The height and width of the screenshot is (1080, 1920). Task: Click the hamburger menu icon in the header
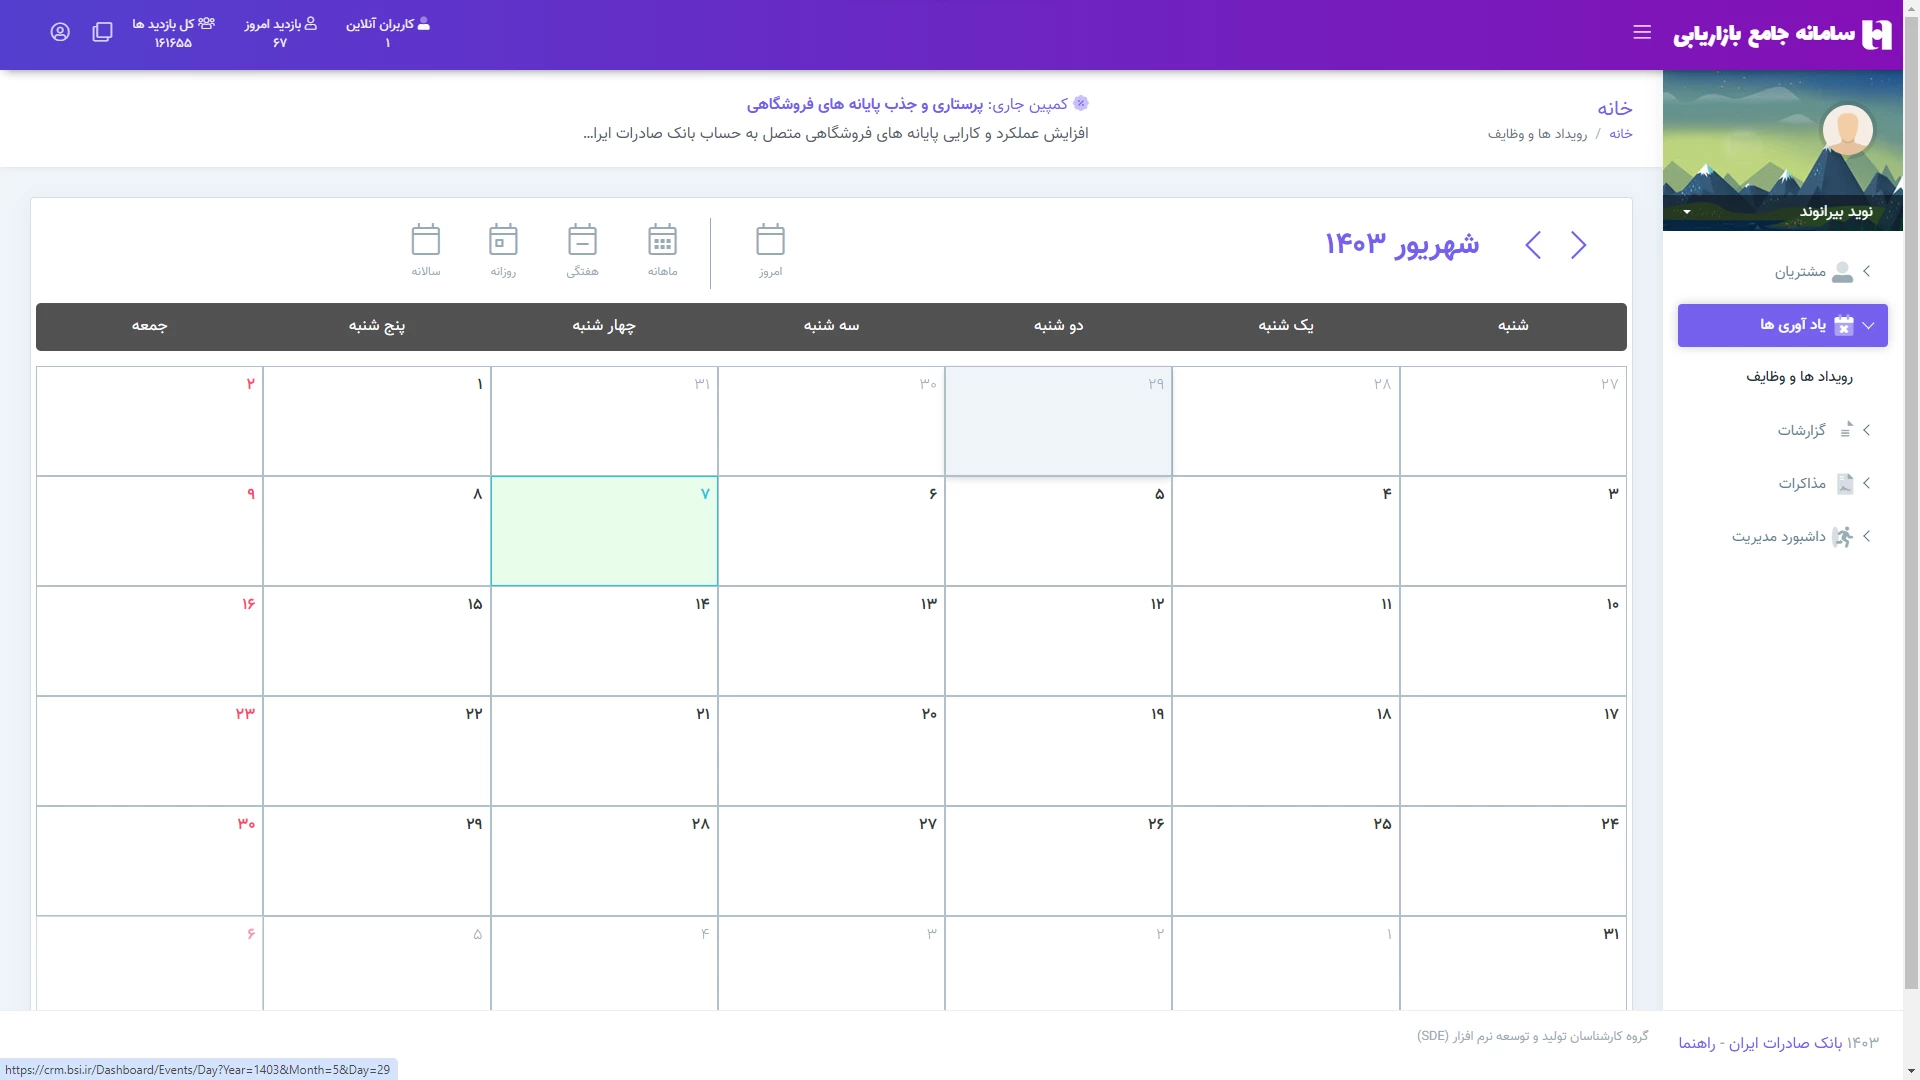[x=1642, y=32]
